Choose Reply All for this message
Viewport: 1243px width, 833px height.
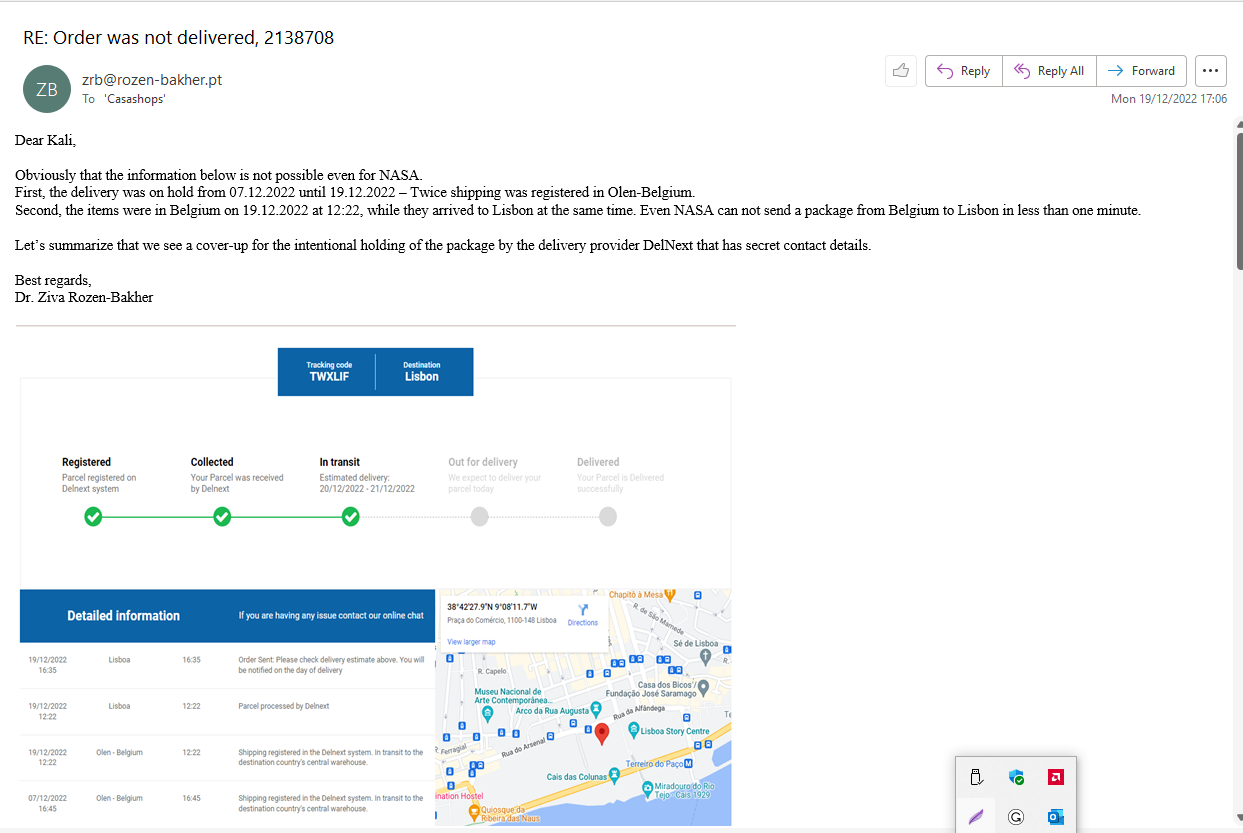pos(1049,71)
